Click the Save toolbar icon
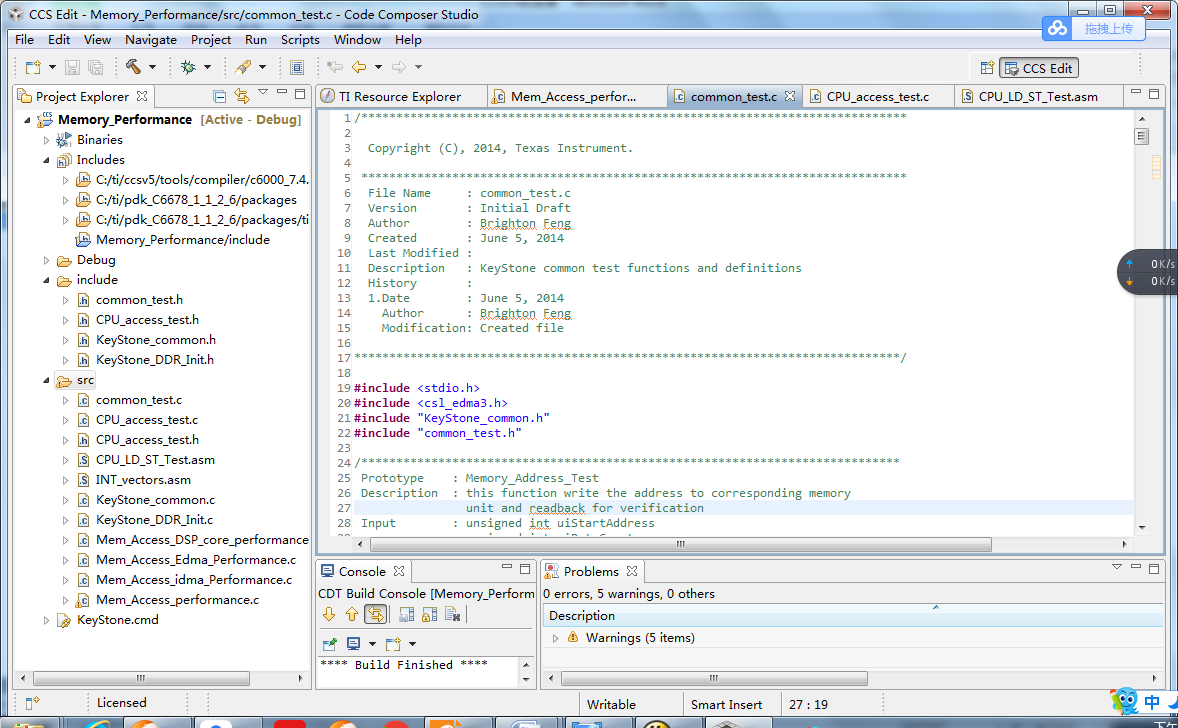 tap(72, 68)
